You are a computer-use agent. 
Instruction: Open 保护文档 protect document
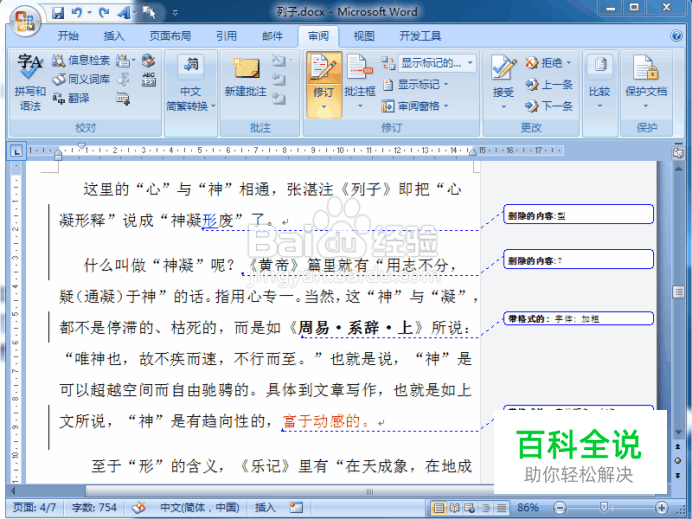tap(646, 82)
